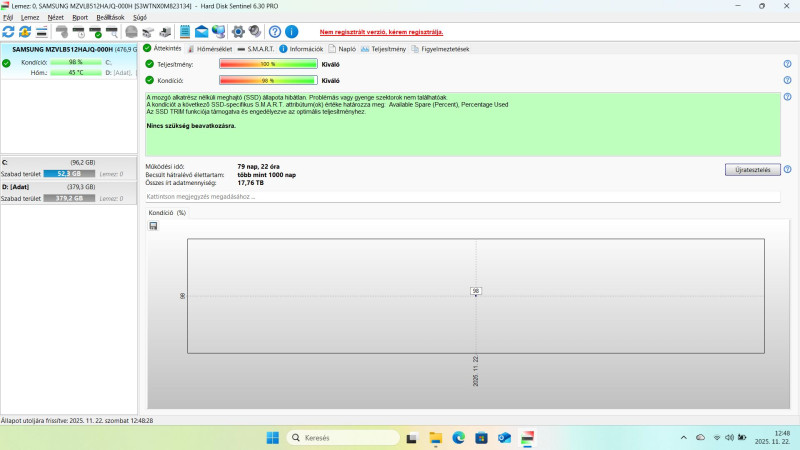800x450 pixels.
Task: Click the C: free space 52.3 GB bar
Action: [69, 173]
